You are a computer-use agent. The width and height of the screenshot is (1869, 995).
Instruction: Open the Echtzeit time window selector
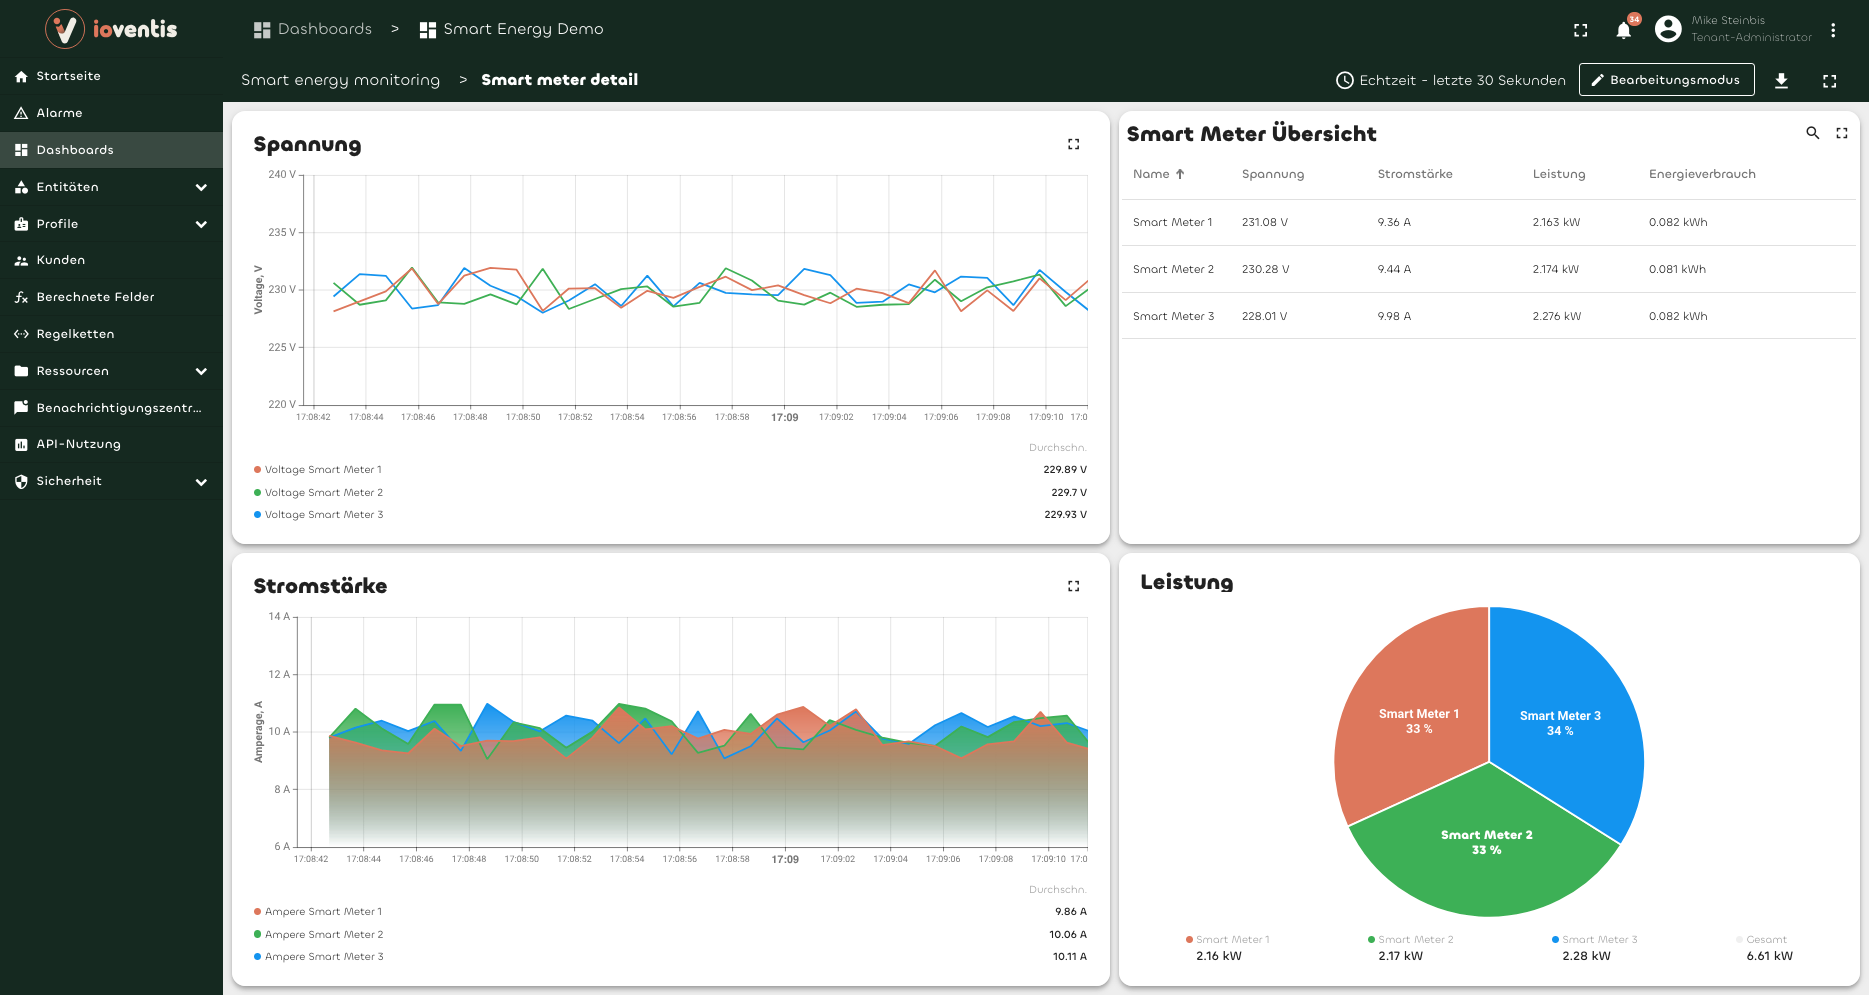(x=1451, y=80)
